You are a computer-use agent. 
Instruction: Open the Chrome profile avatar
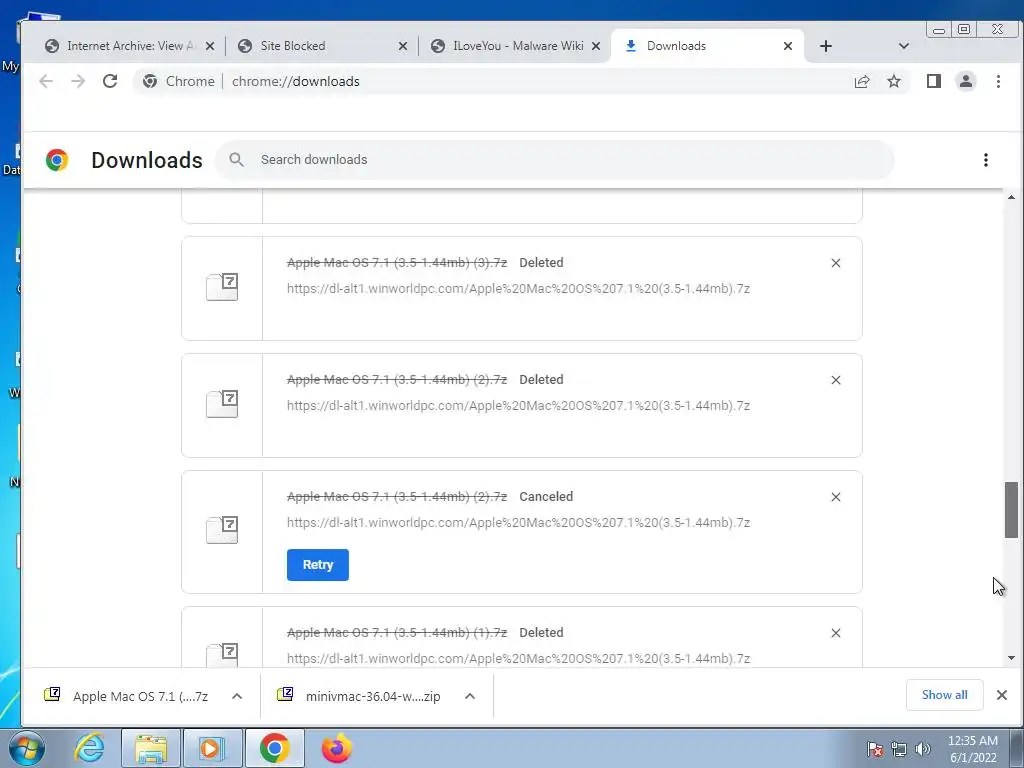click(x=966, y=81)
